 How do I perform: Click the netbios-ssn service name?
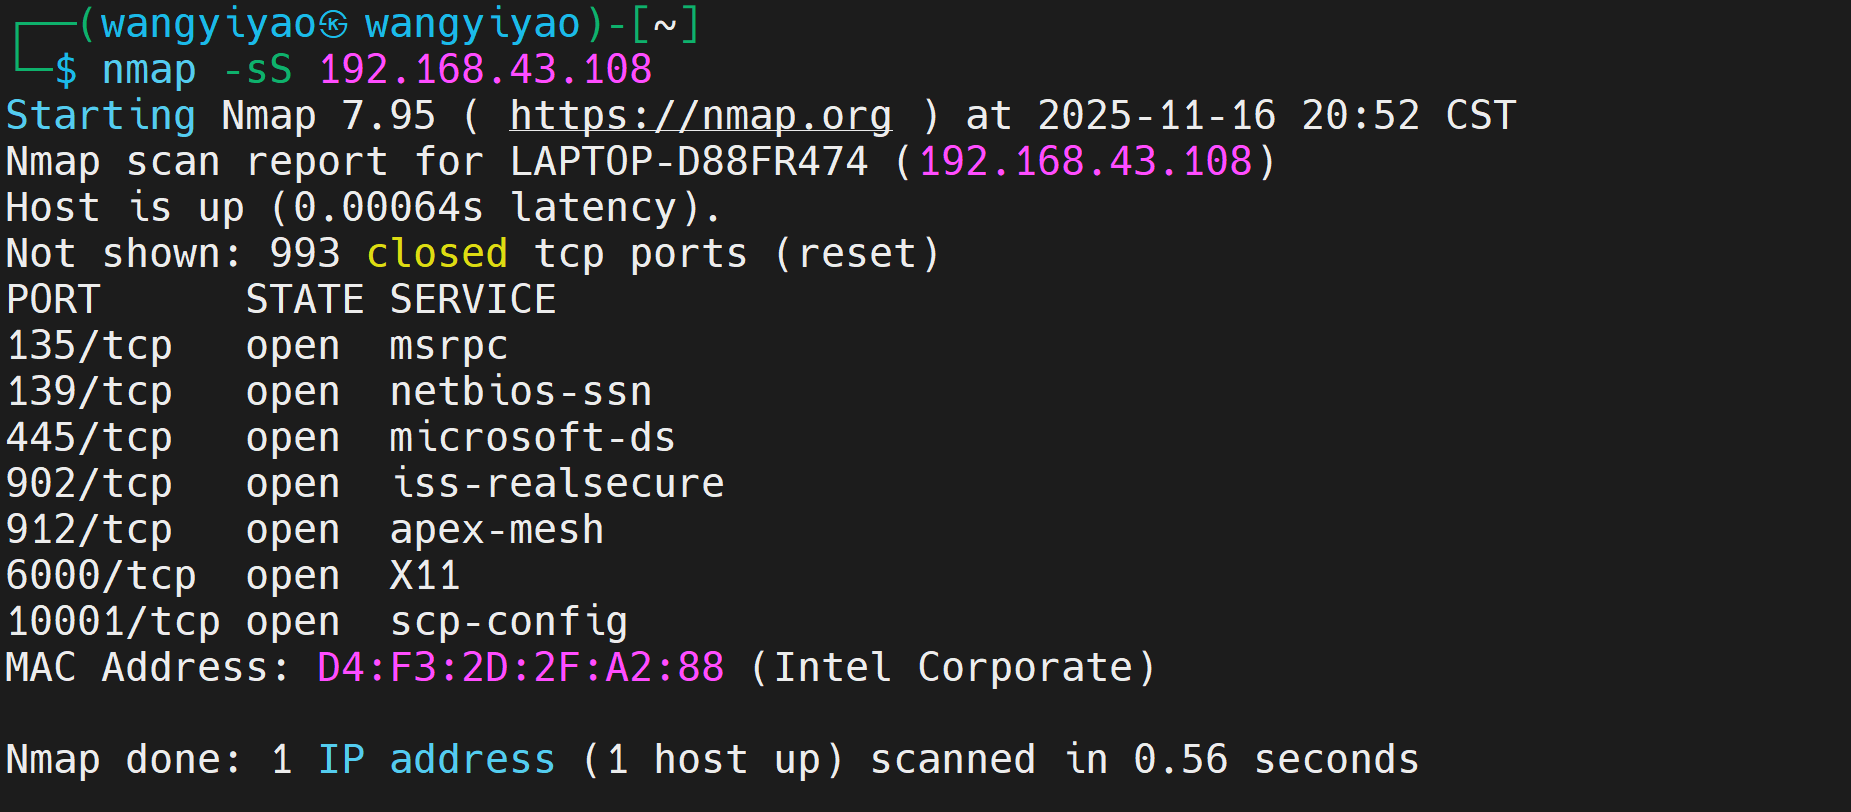pyautogui.click(x=521, y=392)
